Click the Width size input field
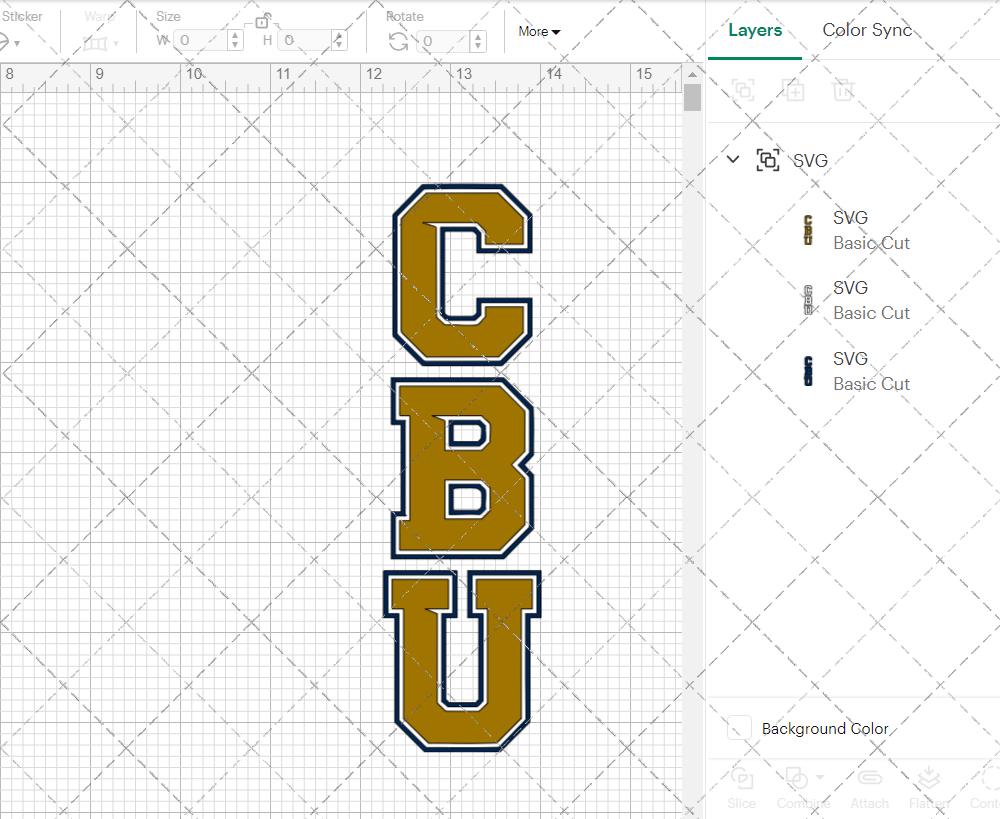This screenshot has height=819, width=1000. point(201,41)
